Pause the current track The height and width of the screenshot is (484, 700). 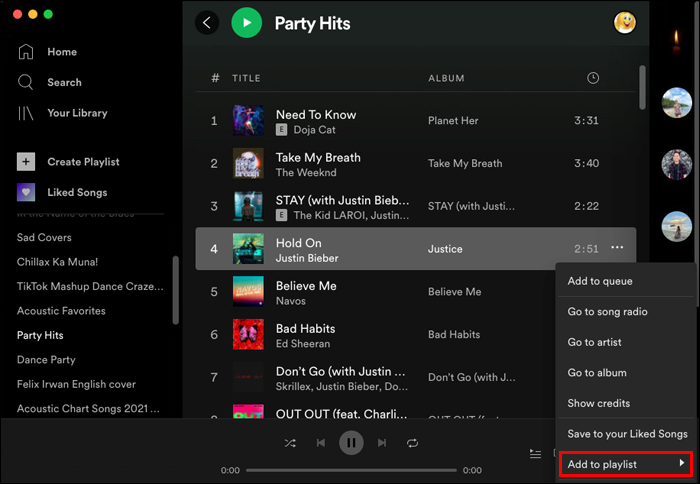coord(351,443)
